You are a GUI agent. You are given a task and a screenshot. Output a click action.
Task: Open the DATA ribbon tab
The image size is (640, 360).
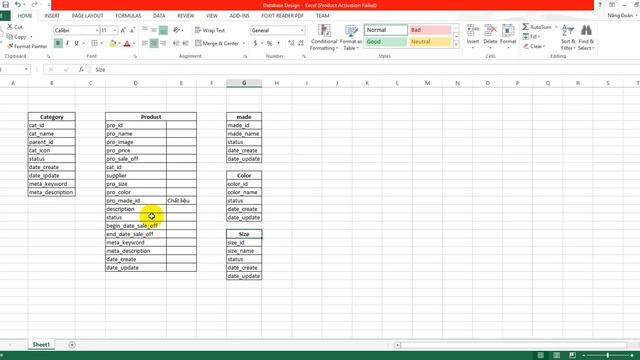(x=159, y=16)
